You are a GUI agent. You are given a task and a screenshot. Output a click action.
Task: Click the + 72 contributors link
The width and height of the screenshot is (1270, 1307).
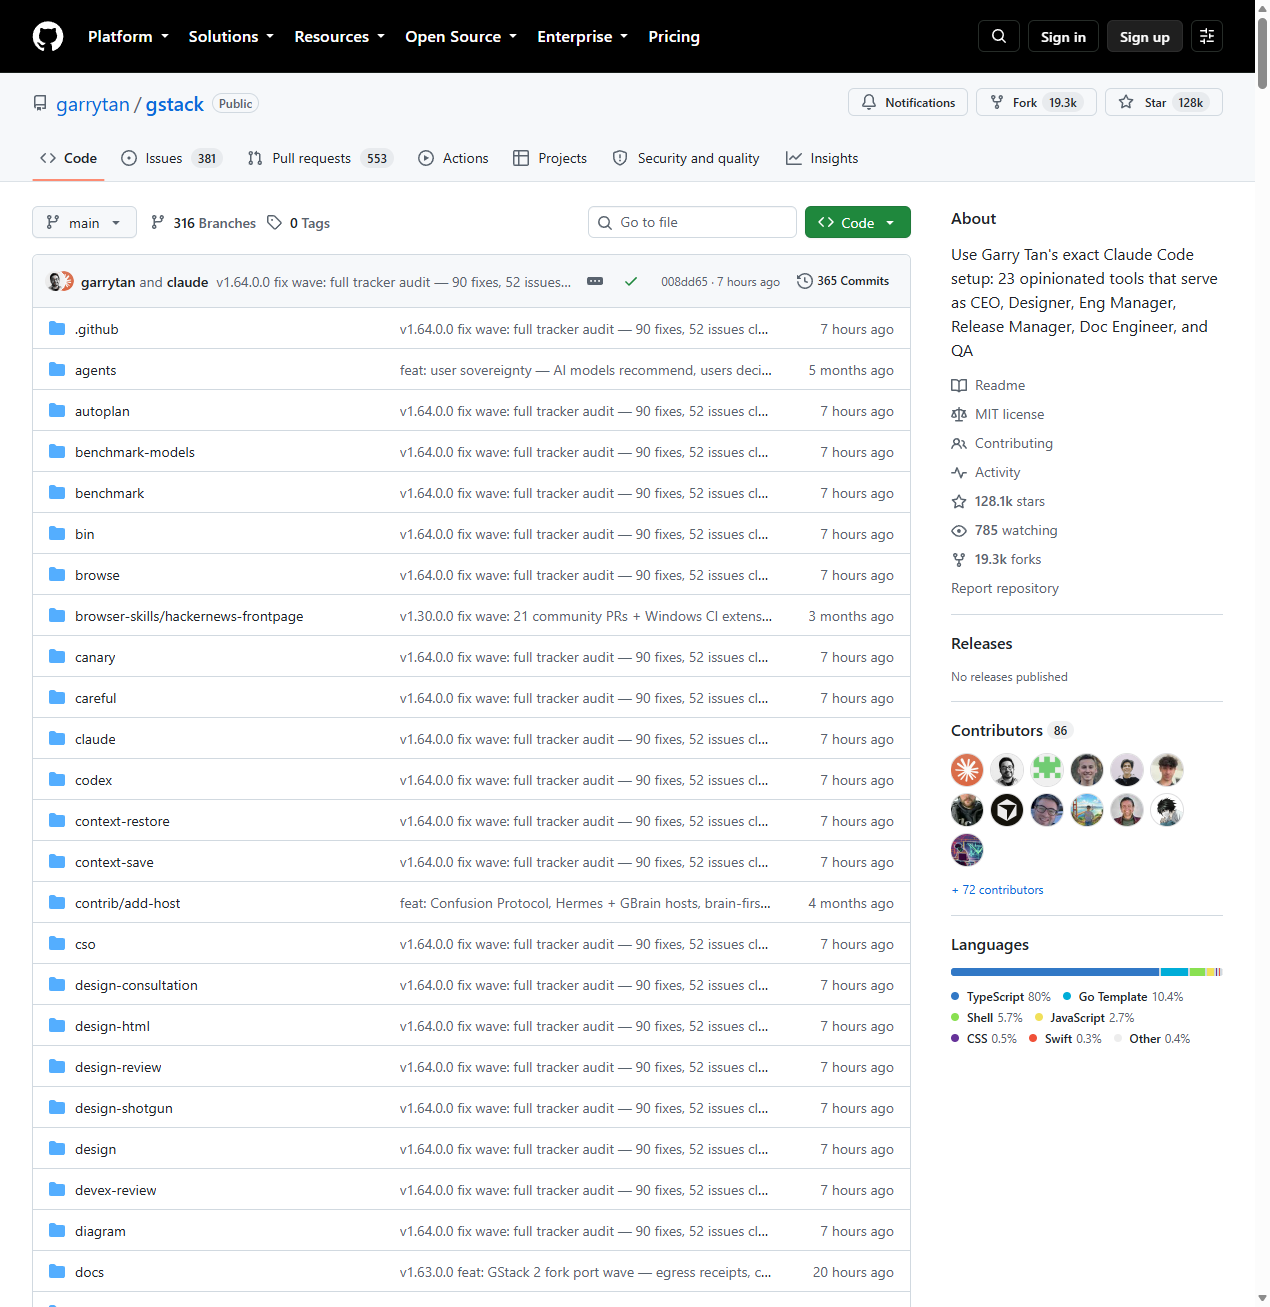997,889
